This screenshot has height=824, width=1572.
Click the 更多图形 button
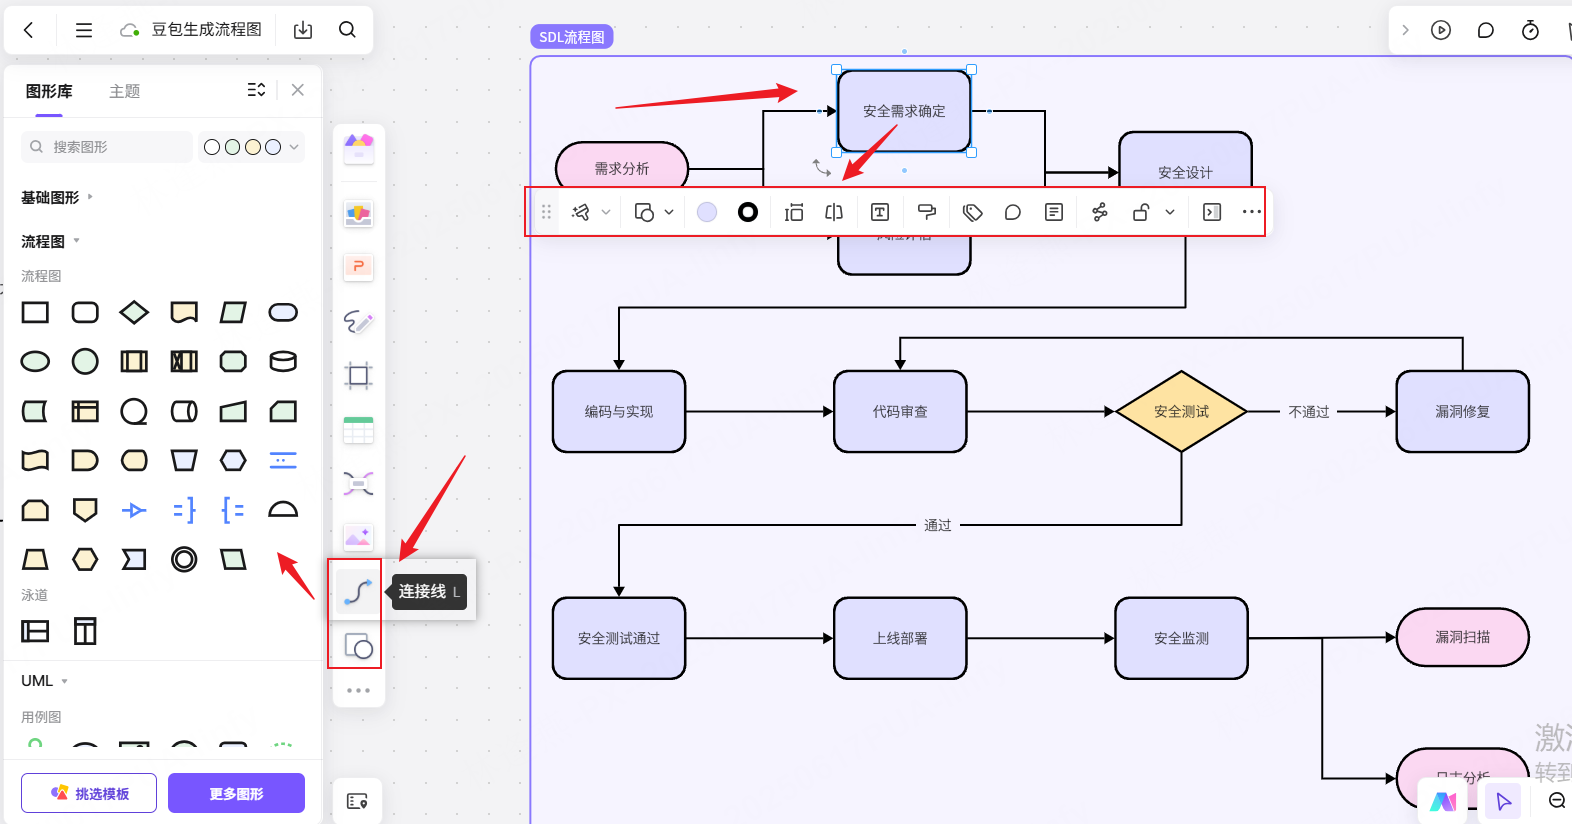coord(236,793)
